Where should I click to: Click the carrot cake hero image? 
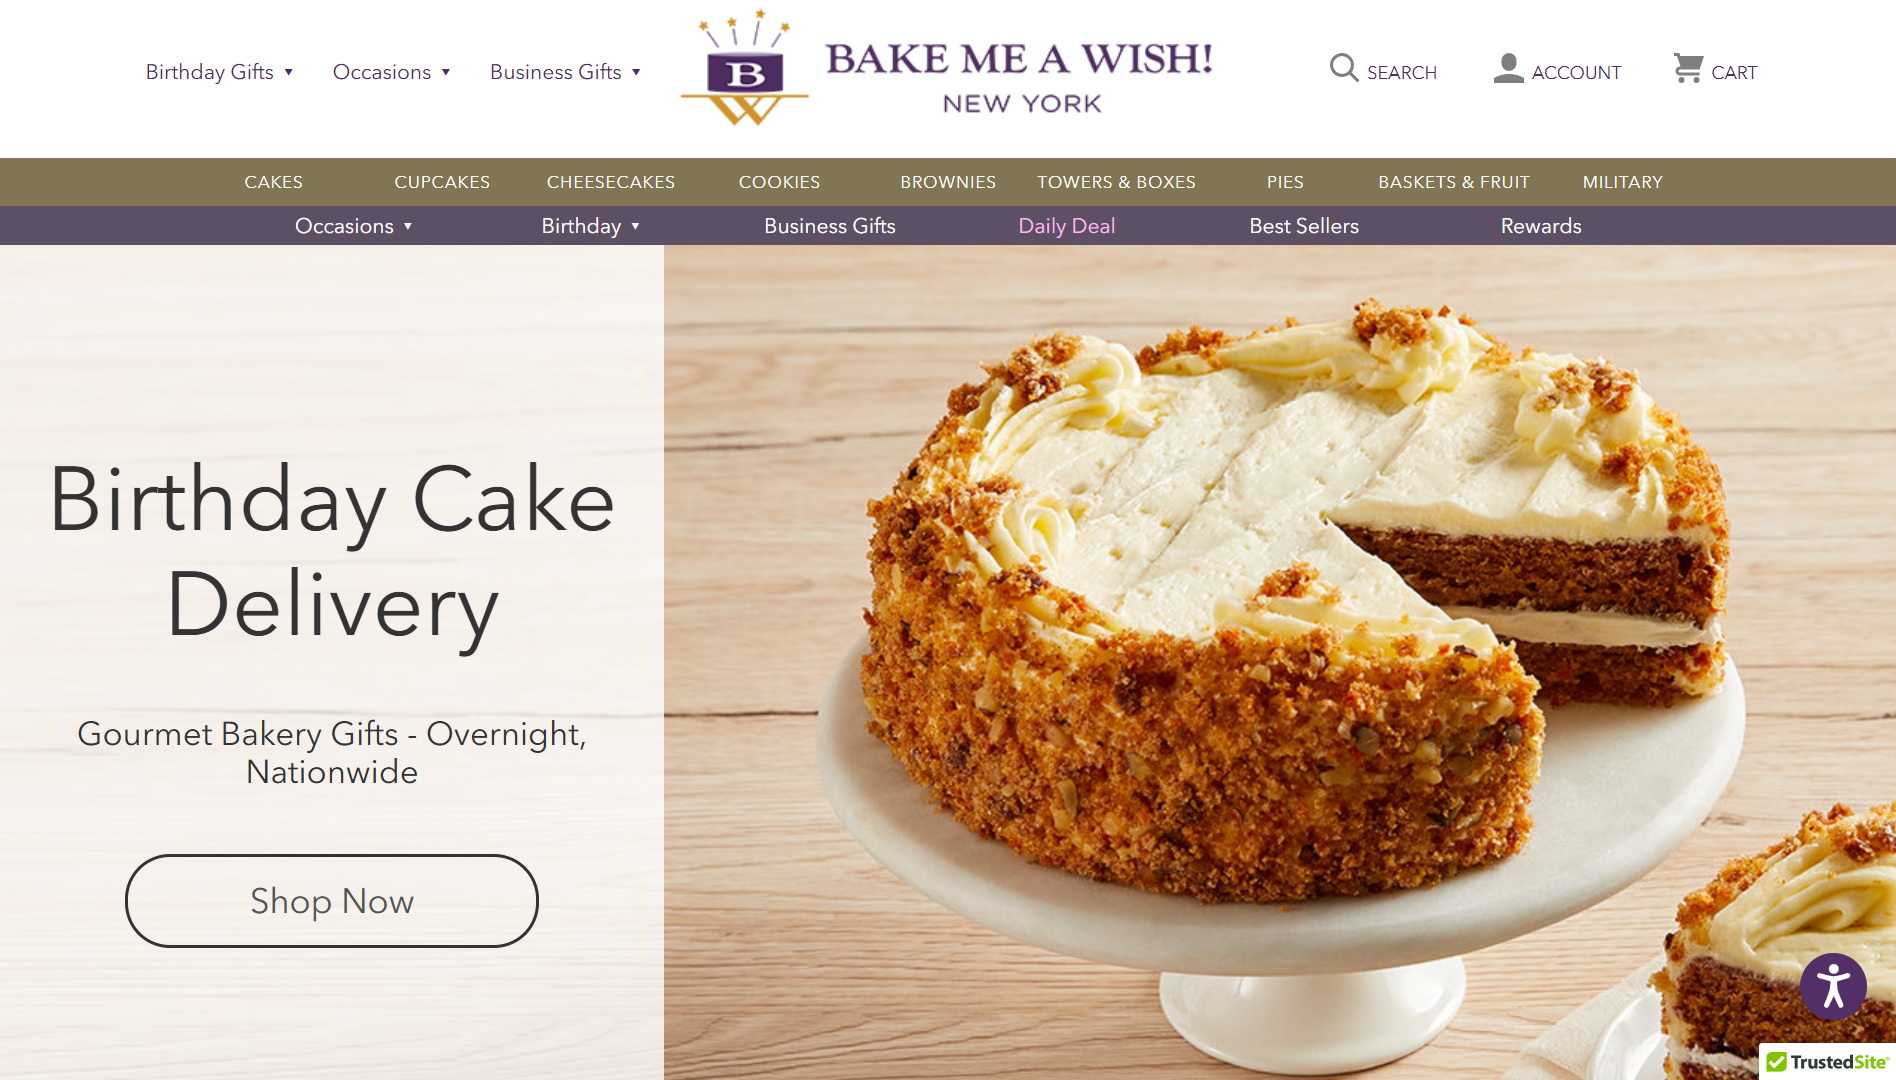tap(1280, 662)
